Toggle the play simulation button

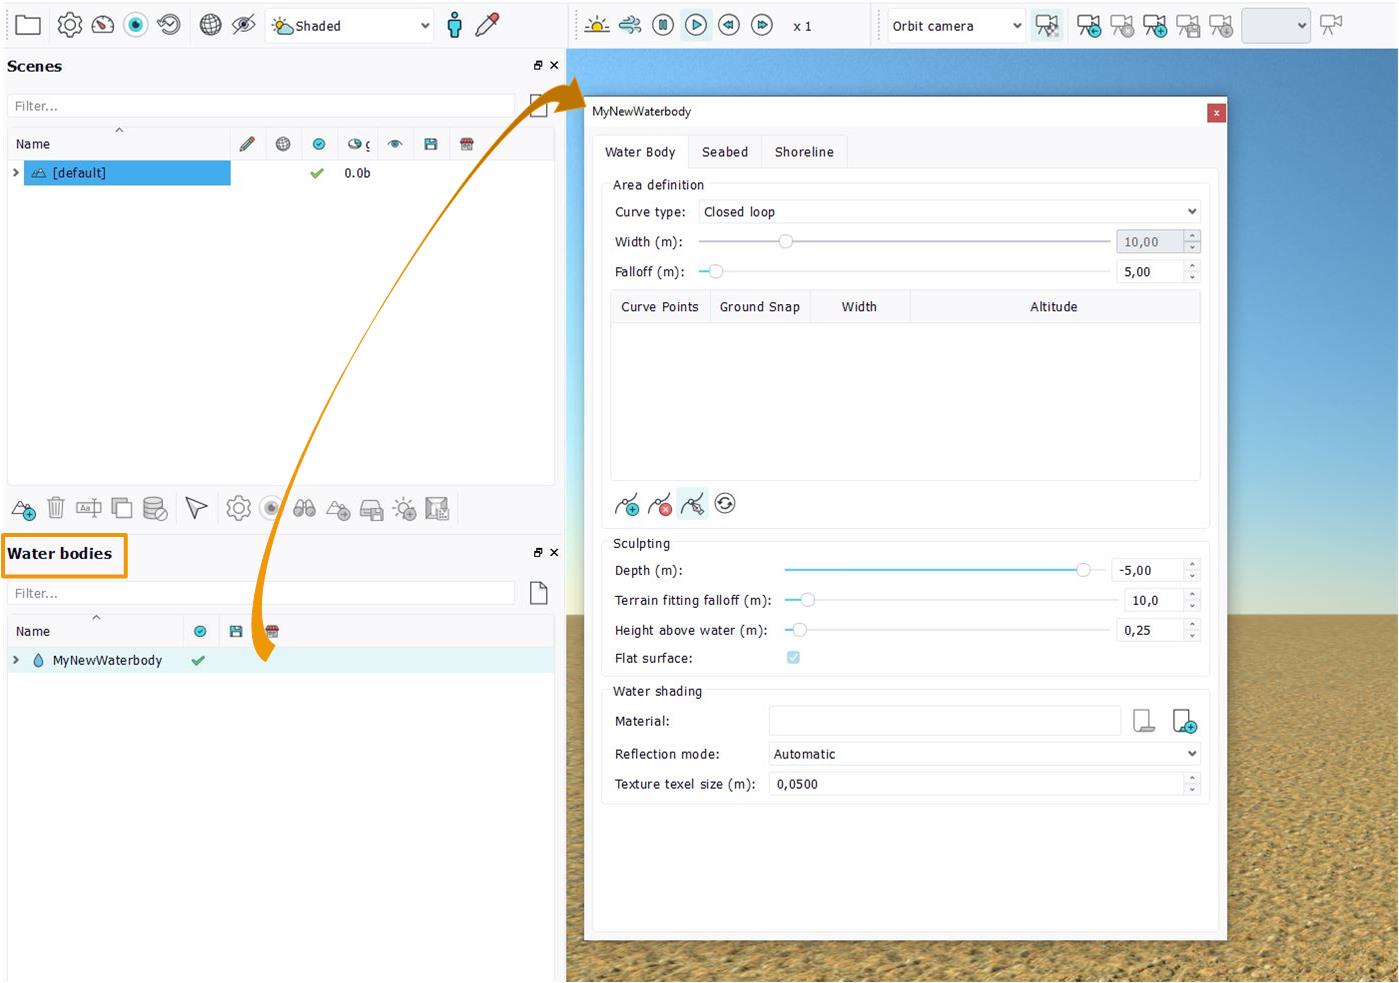696,26
